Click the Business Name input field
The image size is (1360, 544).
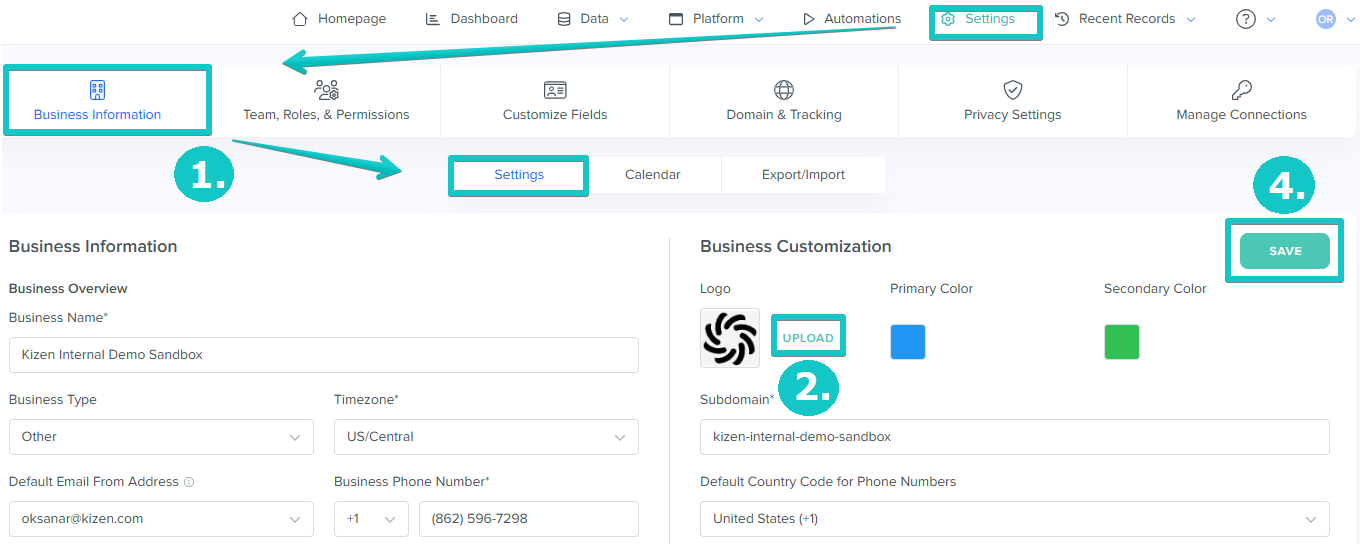coord(324,355)
